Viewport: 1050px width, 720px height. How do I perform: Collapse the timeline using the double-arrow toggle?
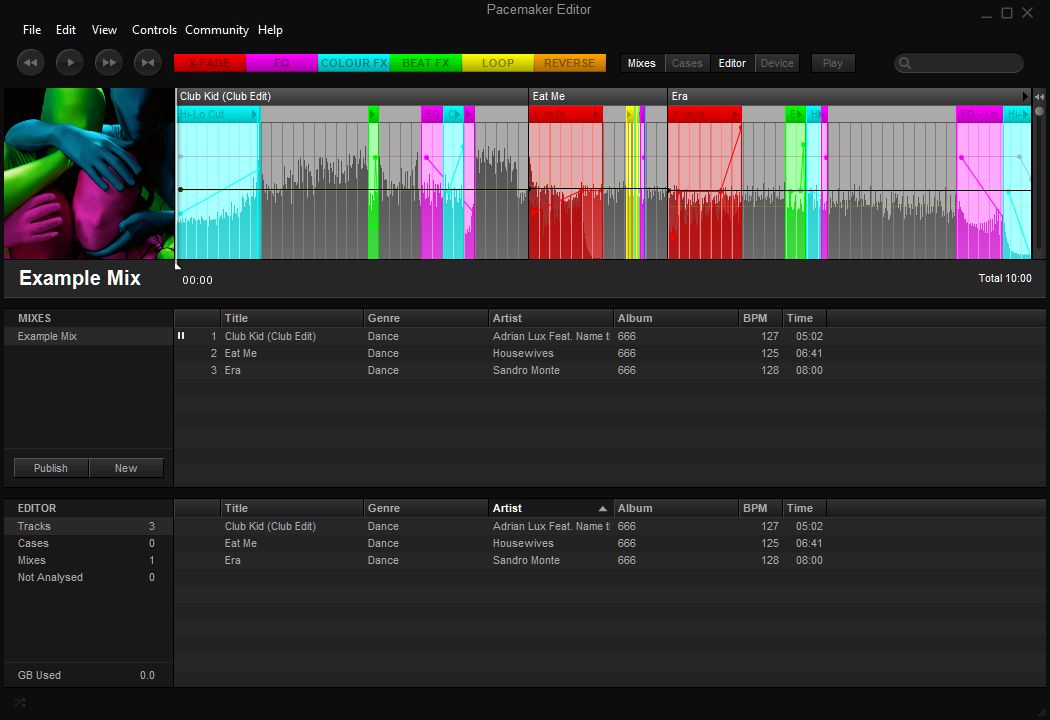[1040, 96]
